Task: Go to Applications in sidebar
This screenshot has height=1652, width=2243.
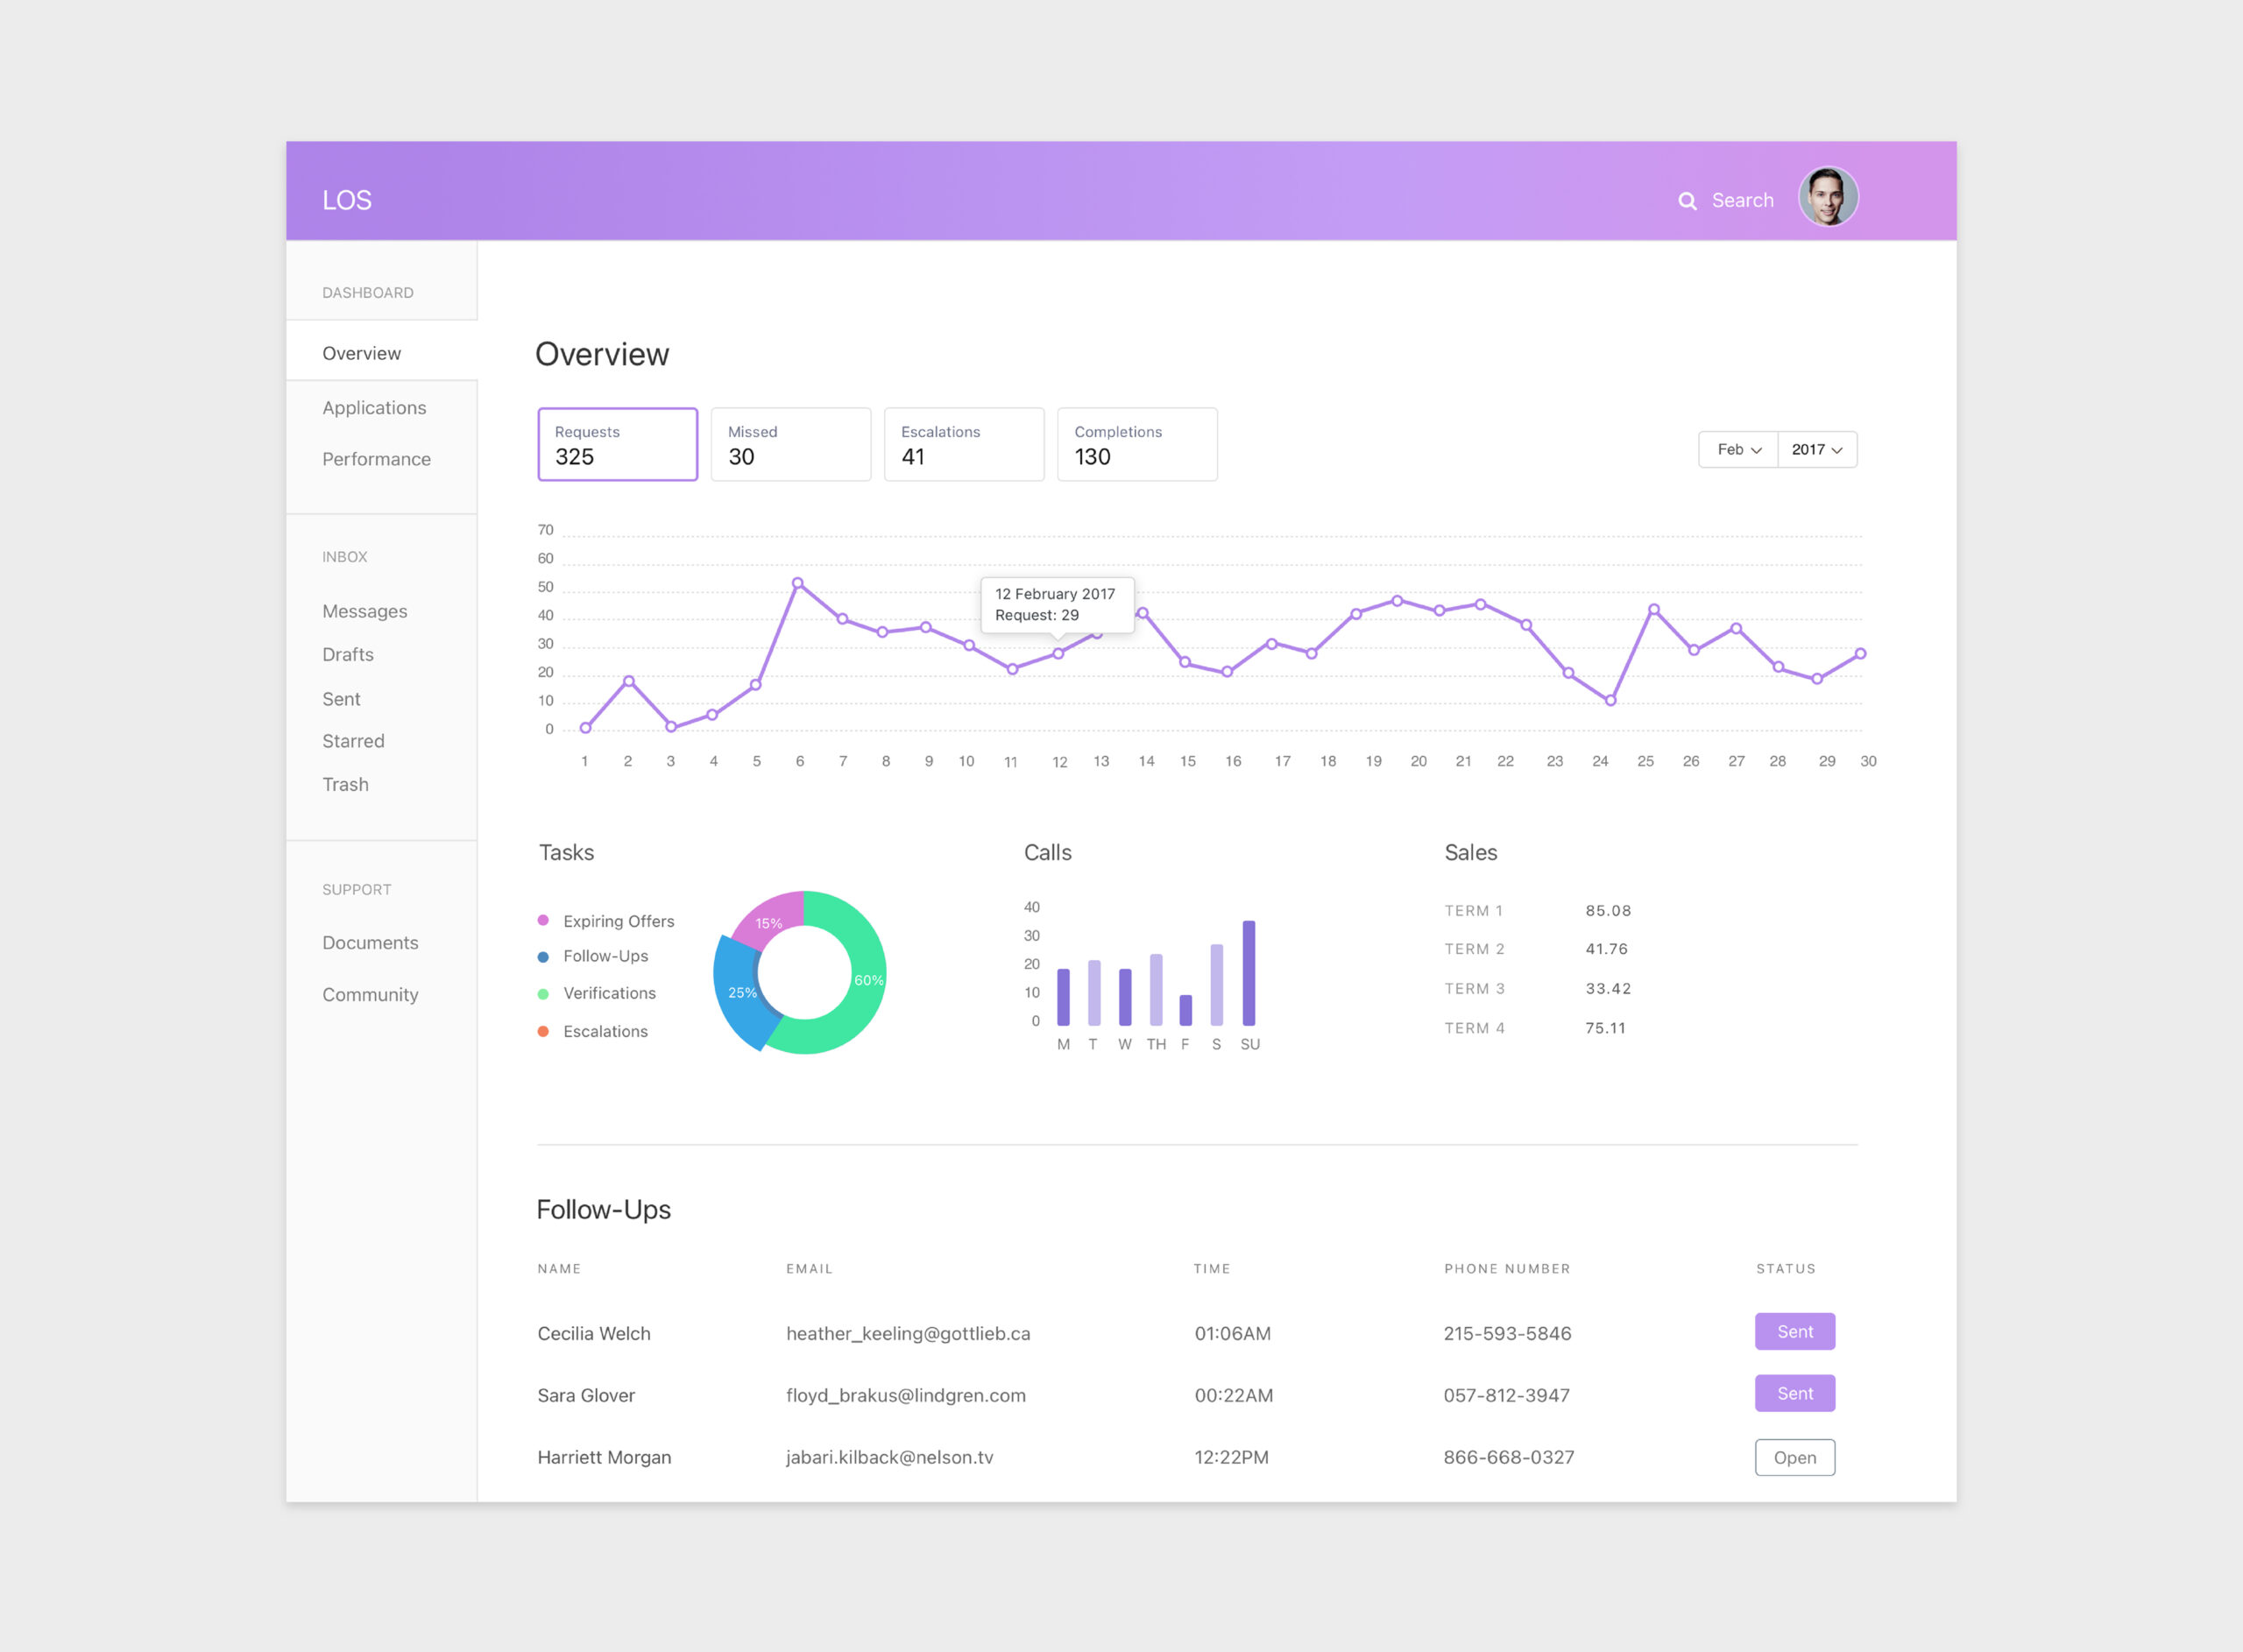Action: point(374,408)
